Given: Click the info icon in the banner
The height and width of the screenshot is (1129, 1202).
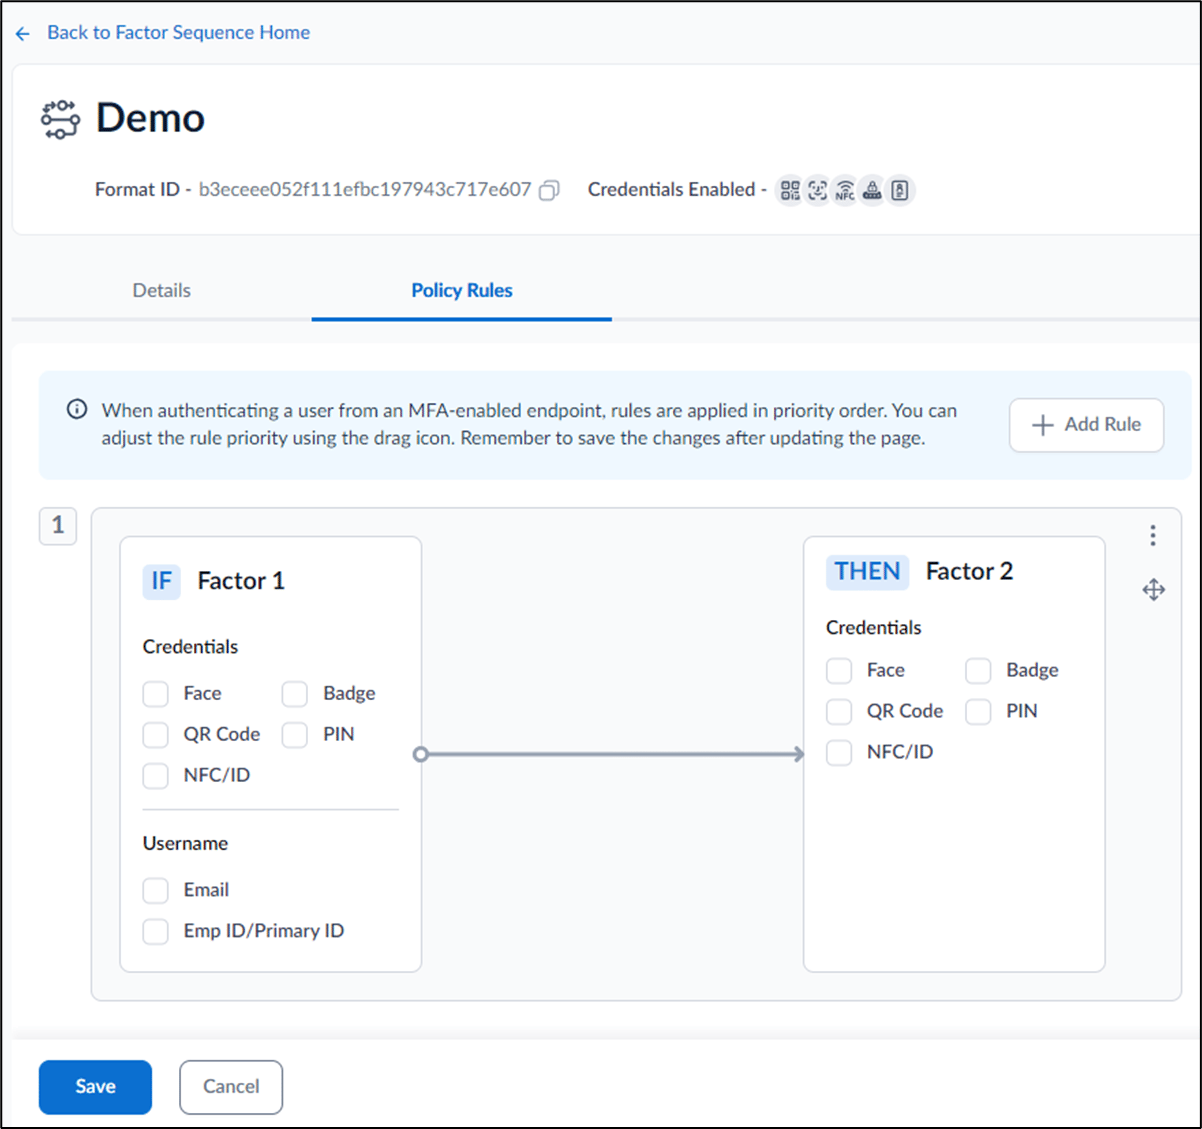Looking at the screenshot, I should click(x=77, y=410).
